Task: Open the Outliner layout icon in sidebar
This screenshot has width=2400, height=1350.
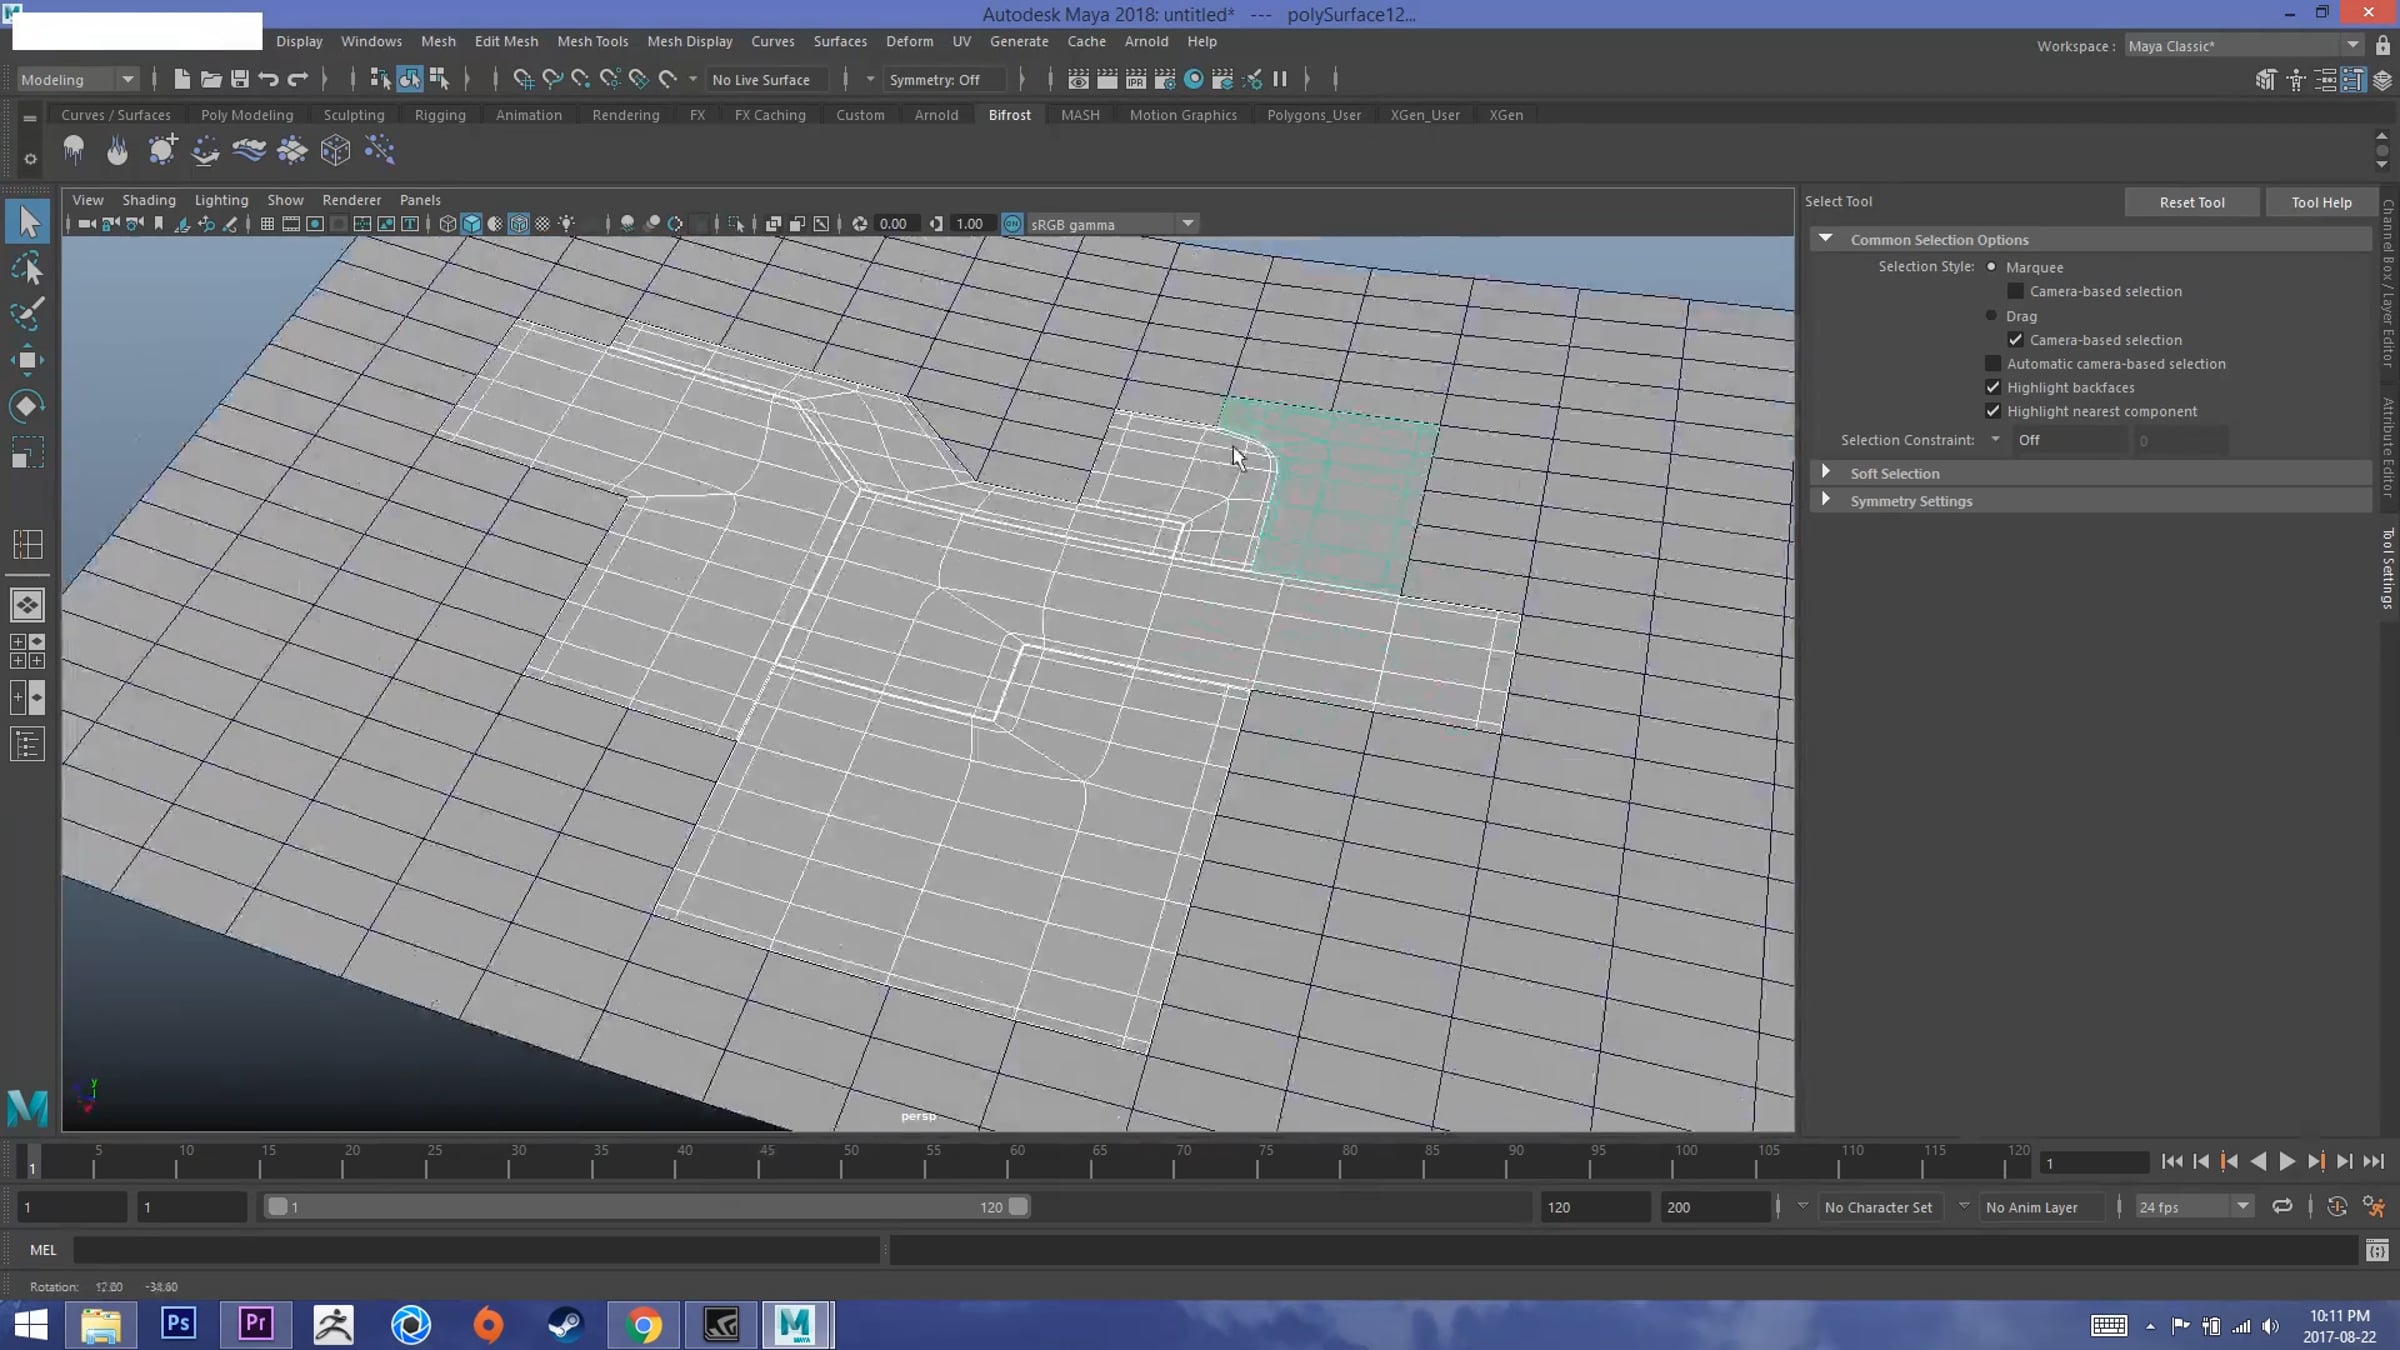Action: (27, 744)
